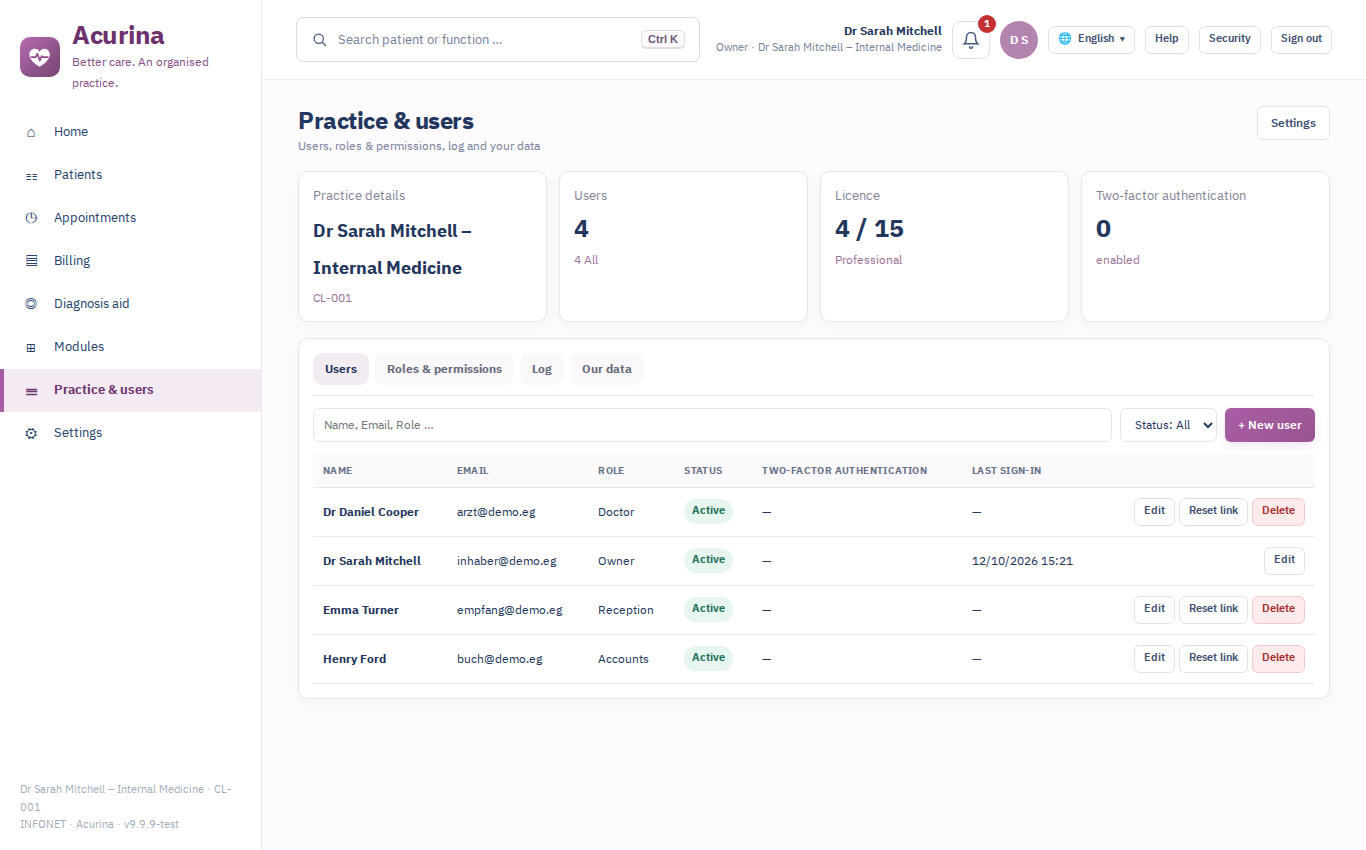Send a reset link for Dr Daniel Cooper
This screenshot has height=850, width=1366.
(1214, 511)
